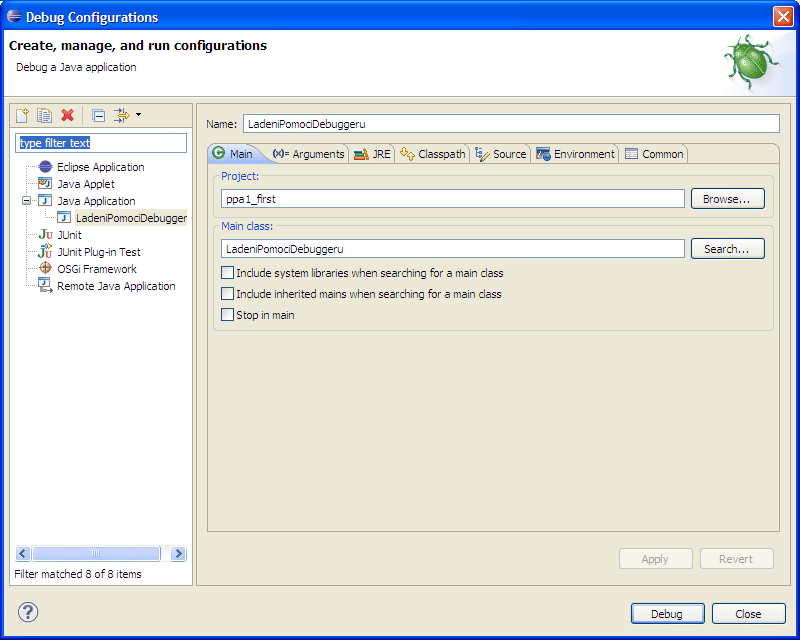
Task: Enable Include inherited mains checkbox
Action: (x=228, y=293)
